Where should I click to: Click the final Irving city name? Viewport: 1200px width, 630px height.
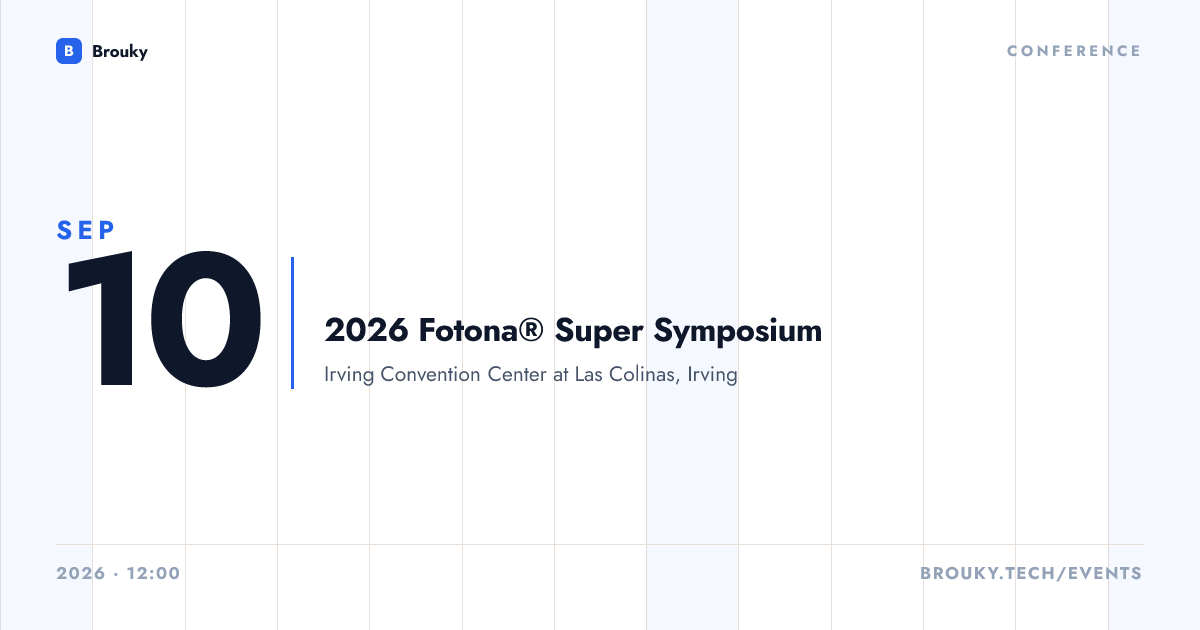click(713, 376)
